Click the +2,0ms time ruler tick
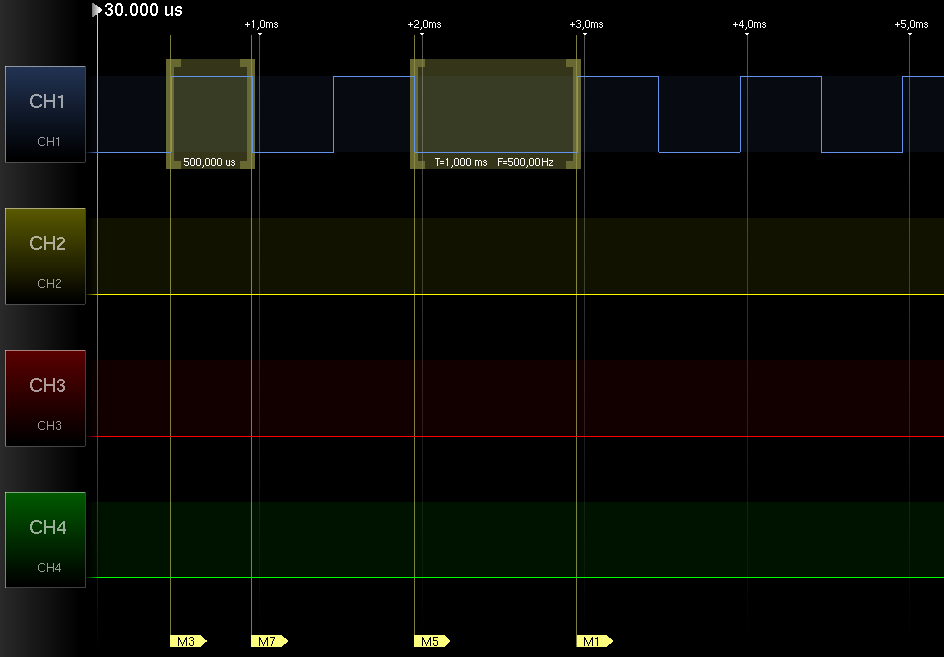Viewport: 944px width, 657px height. (x=424, y=25)
